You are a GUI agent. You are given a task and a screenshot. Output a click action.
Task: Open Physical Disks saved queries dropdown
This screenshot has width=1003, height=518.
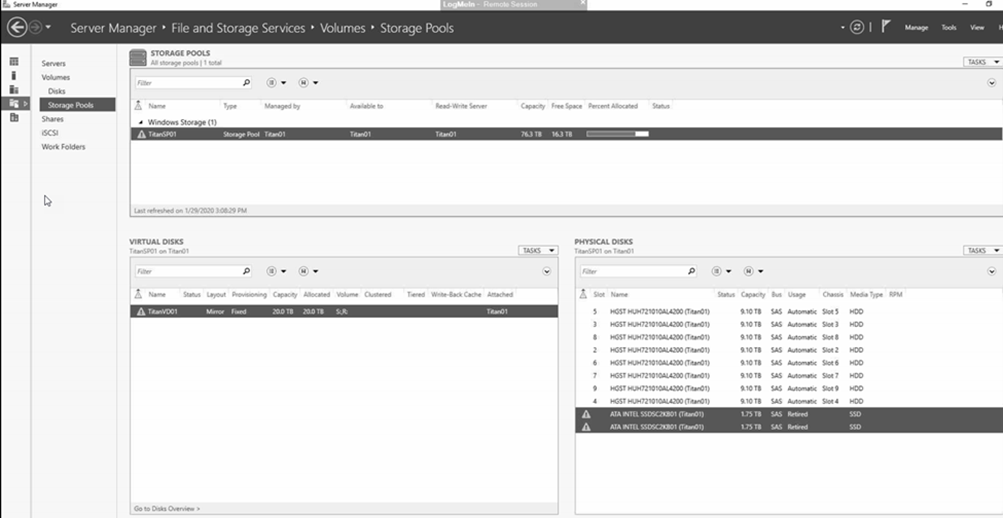tap(754, 271)
